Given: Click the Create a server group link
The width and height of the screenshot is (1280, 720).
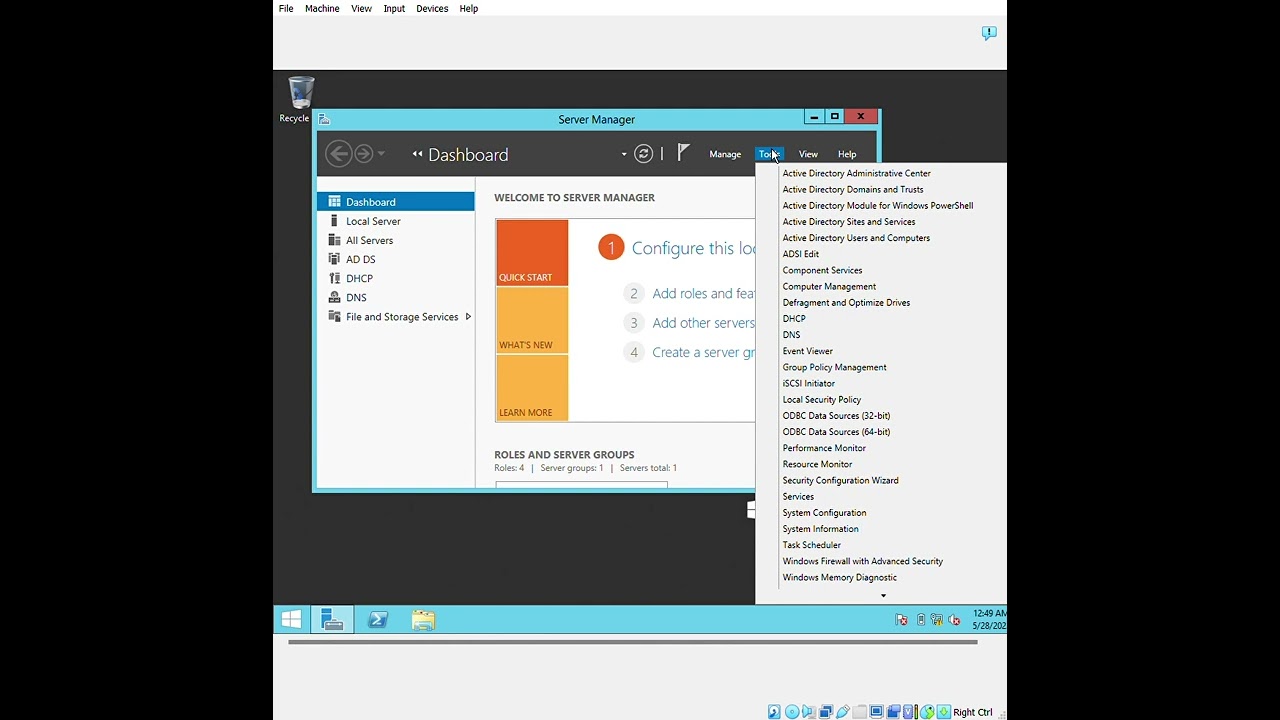Looking at the screenshot, I should click(703, 352).
